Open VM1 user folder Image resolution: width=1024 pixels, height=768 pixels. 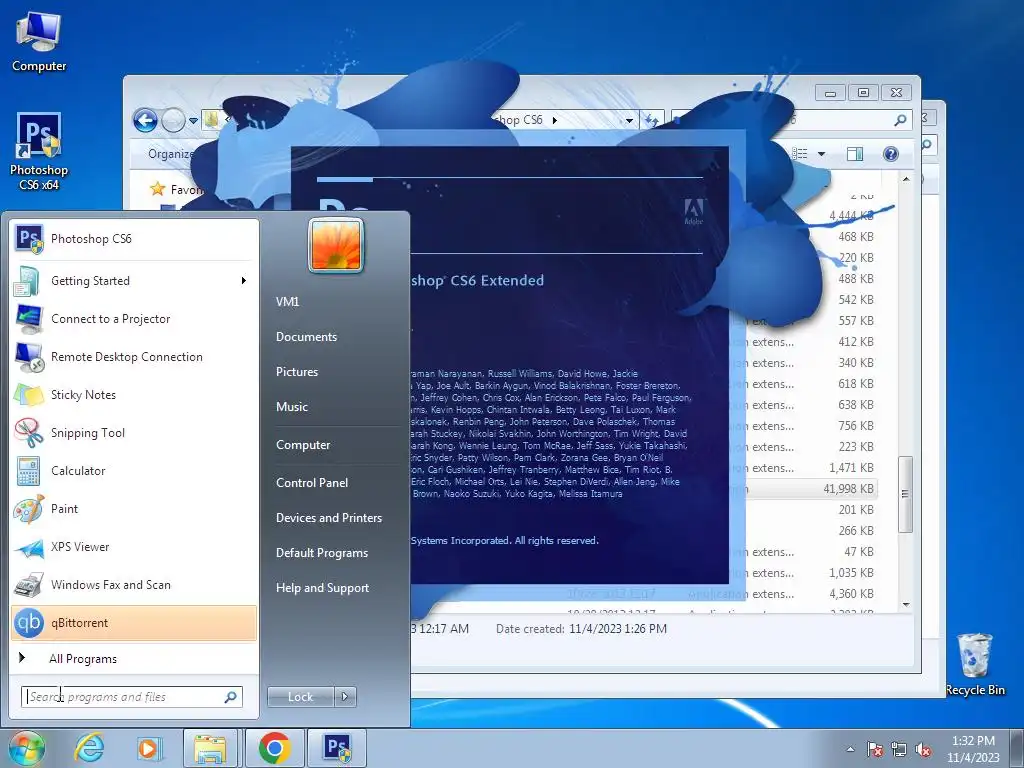tap(287, 302)
